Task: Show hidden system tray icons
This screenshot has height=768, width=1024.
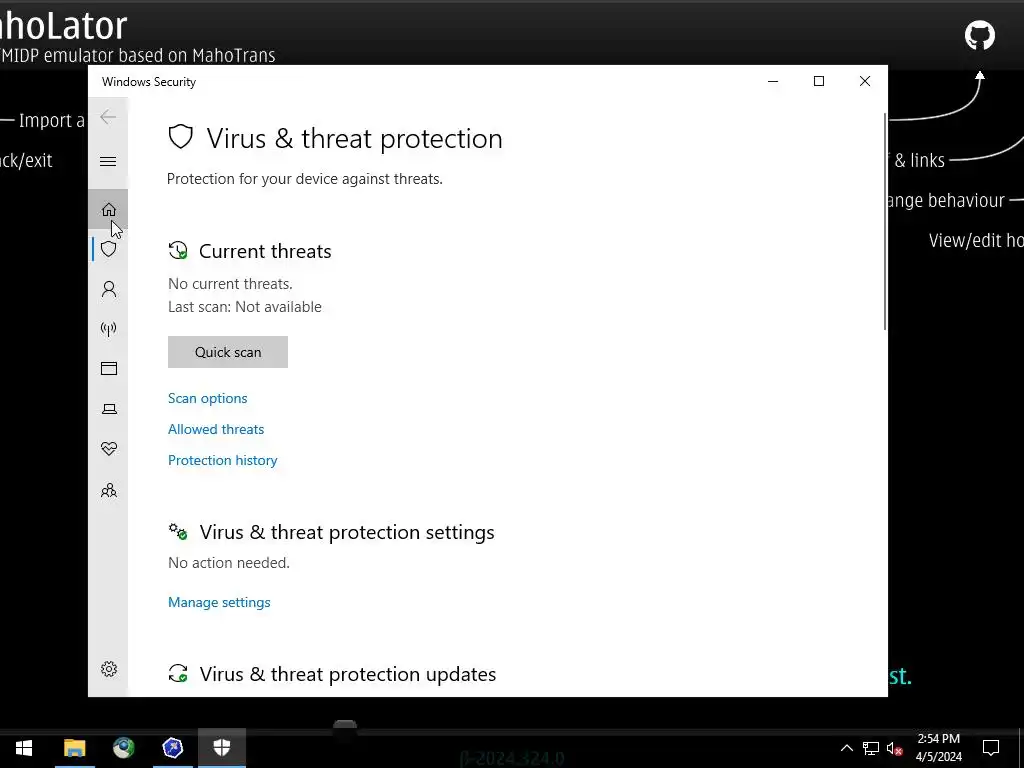Action: 846,748
